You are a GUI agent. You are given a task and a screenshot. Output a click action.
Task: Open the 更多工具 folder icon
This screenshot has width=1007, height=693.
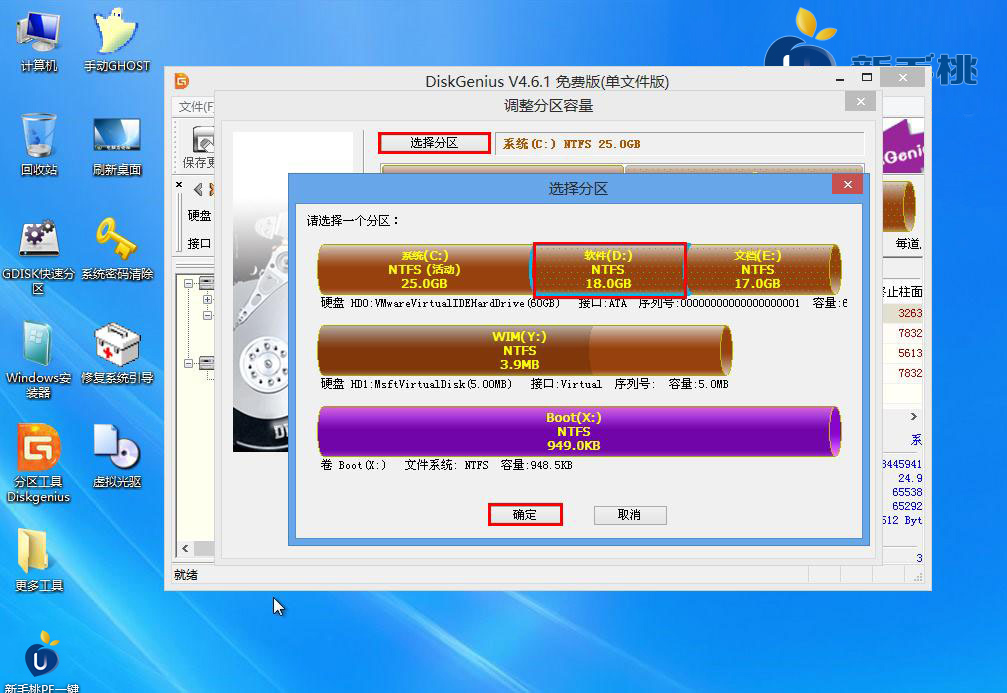[39, 560]
